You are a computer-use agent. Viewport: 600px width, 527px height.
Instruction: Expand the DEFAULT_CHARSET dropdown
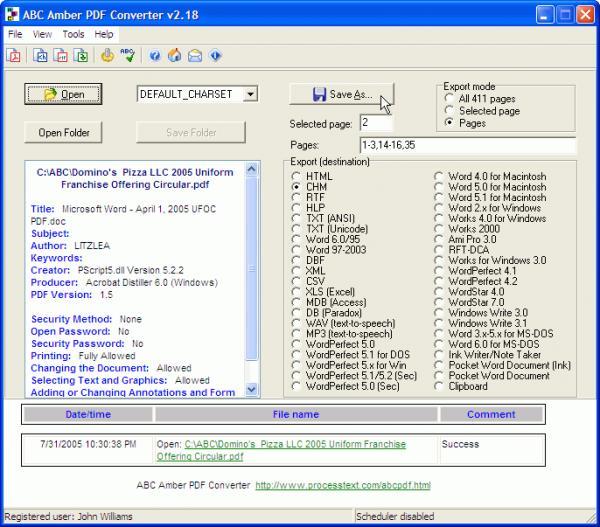pyautogui.click(x=250, y=94)
